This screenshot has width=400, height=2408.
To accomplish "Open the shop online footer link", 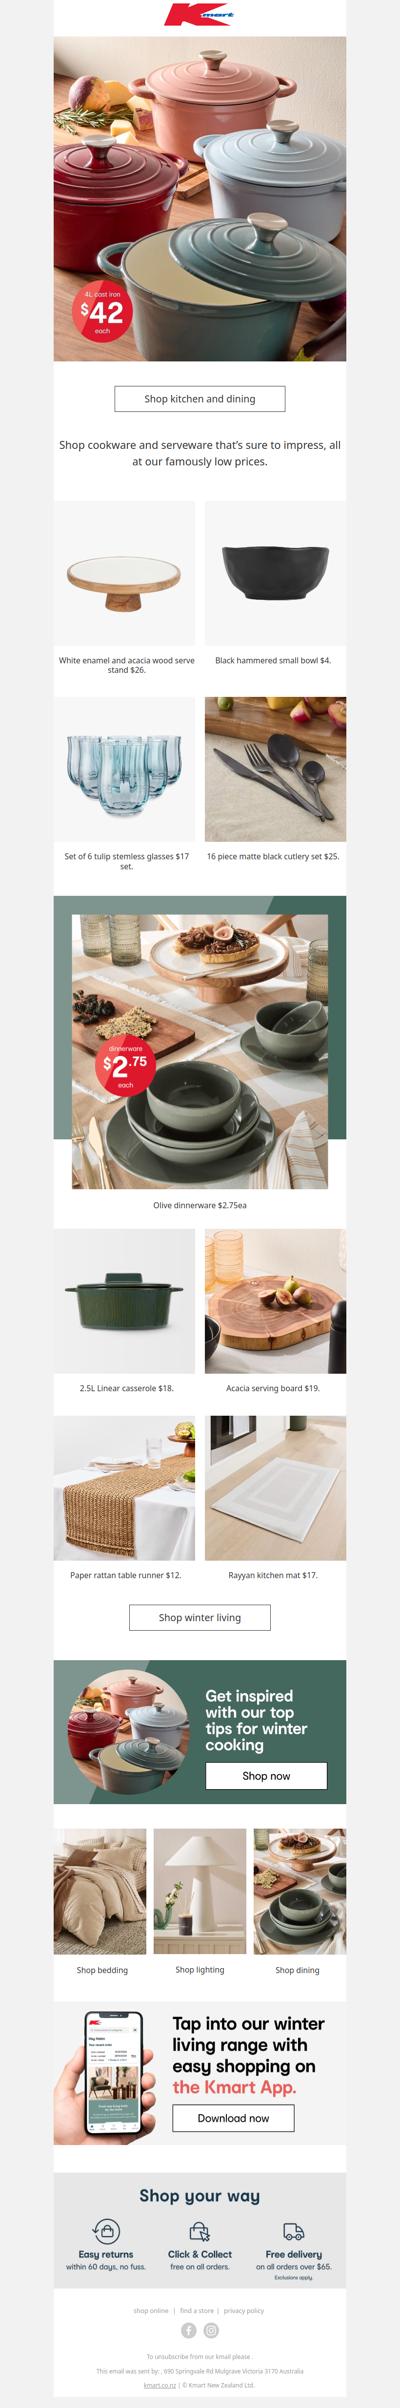I will [151, 2310].
